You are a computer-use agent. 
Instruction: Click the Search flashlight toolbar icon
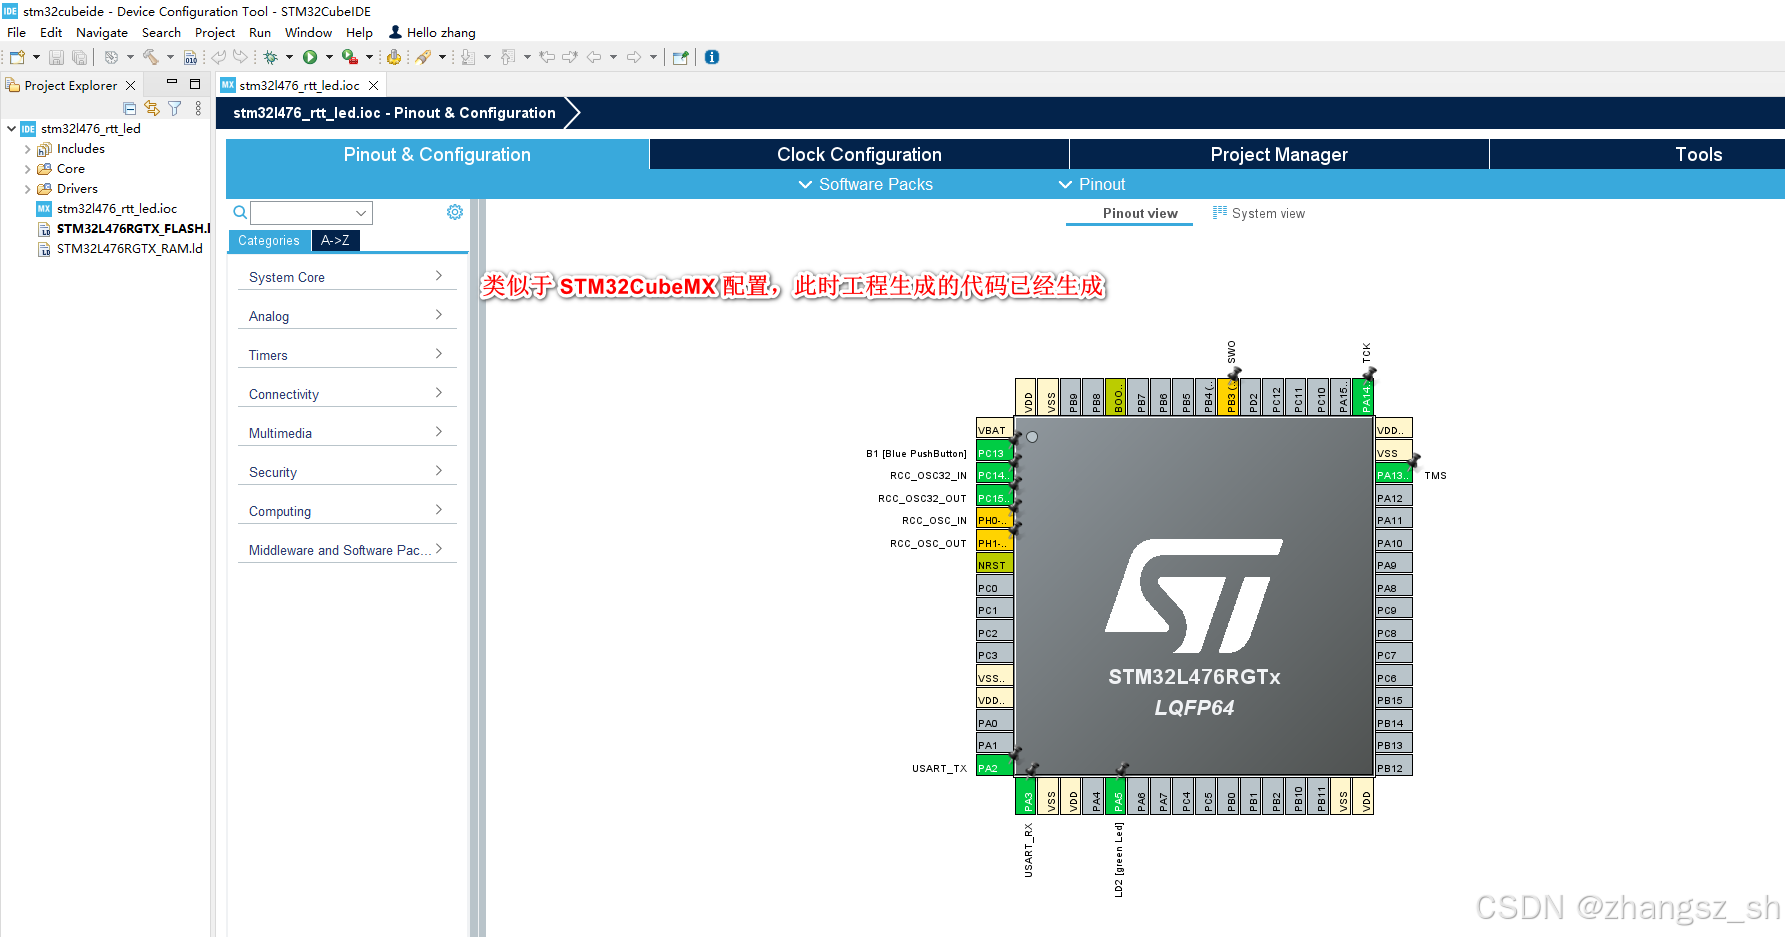tap(424, 57)
